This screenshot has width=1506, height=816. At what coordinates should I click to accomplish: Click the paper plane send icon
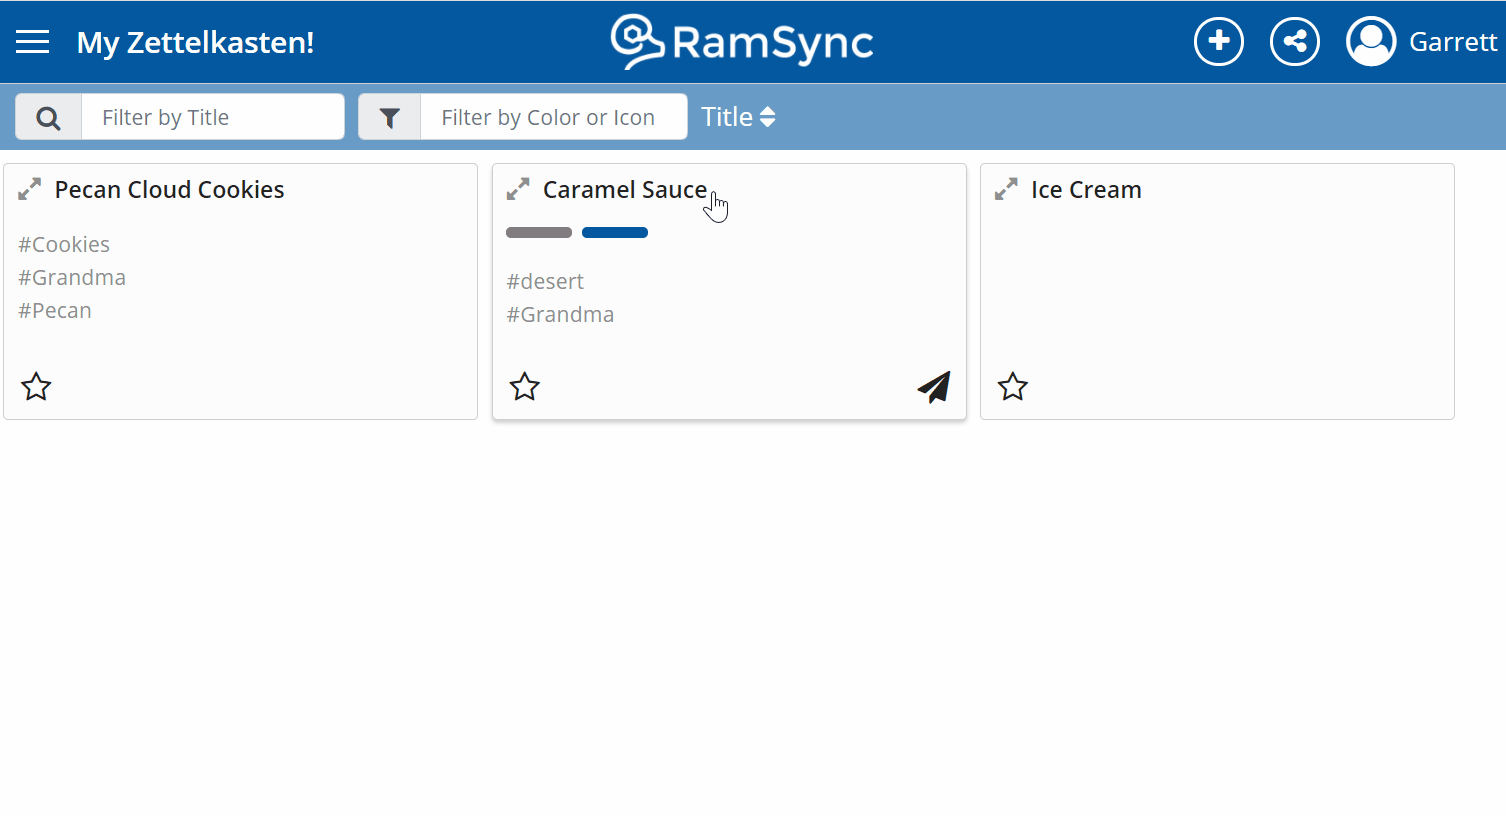[x=934, y=387]
